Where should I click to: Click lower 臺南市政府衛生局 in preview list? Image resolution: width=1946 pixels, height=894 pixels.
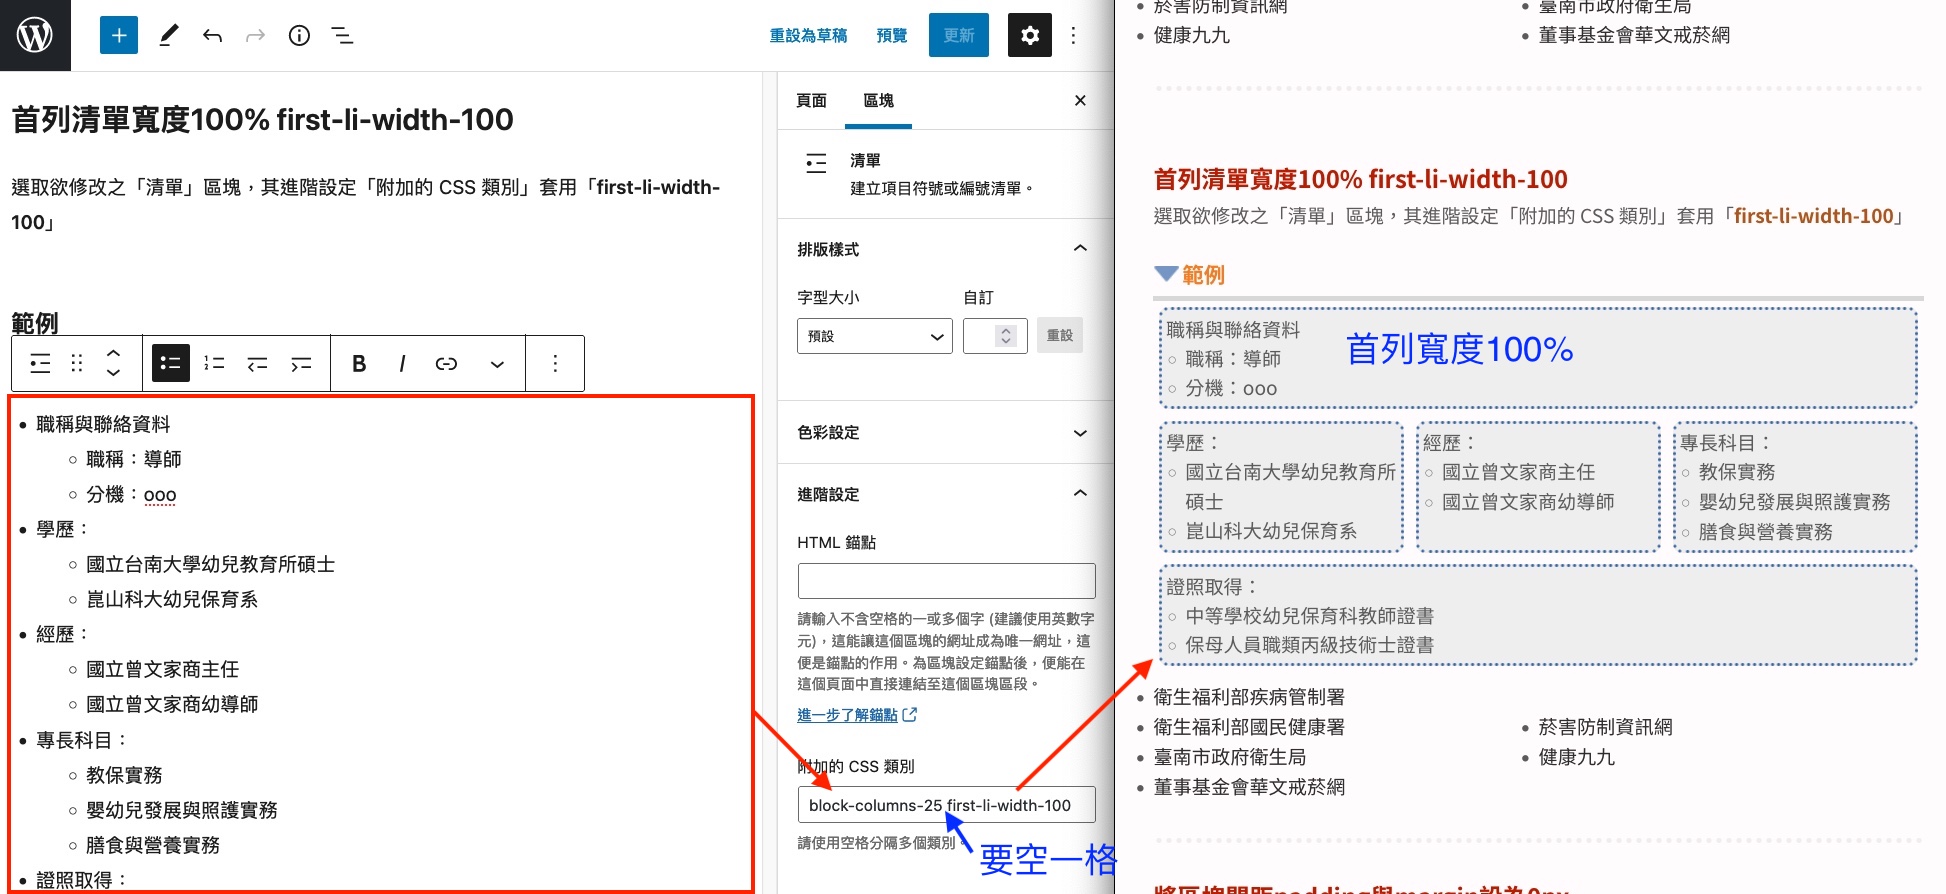[x=1230, y=757]
